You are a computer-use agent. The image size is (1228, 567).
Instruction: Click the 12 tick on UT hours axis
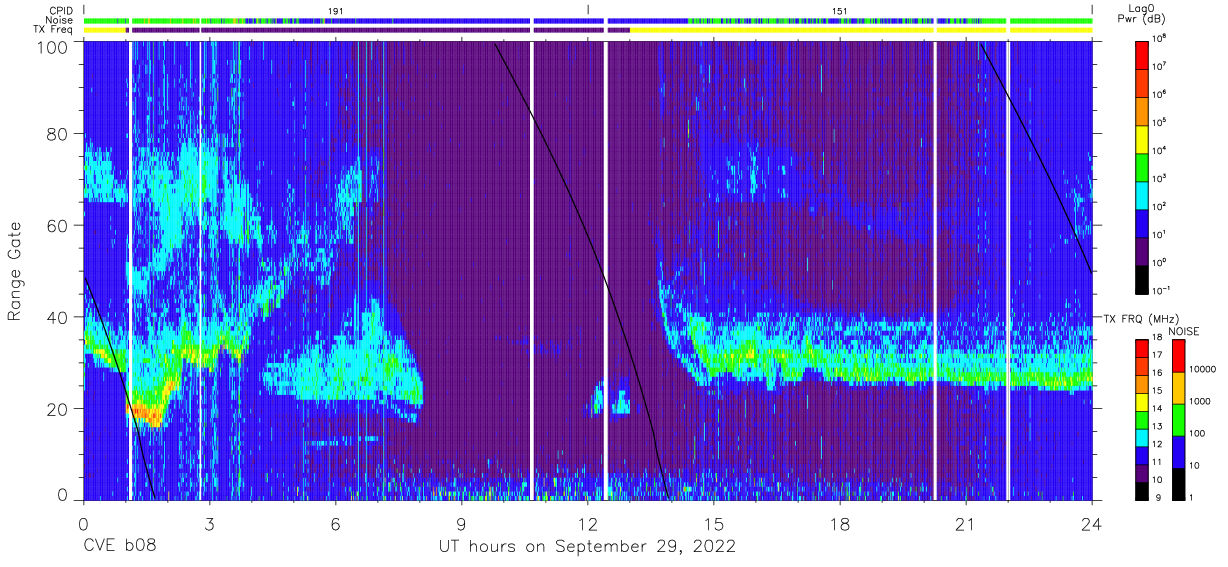[588, 523]
